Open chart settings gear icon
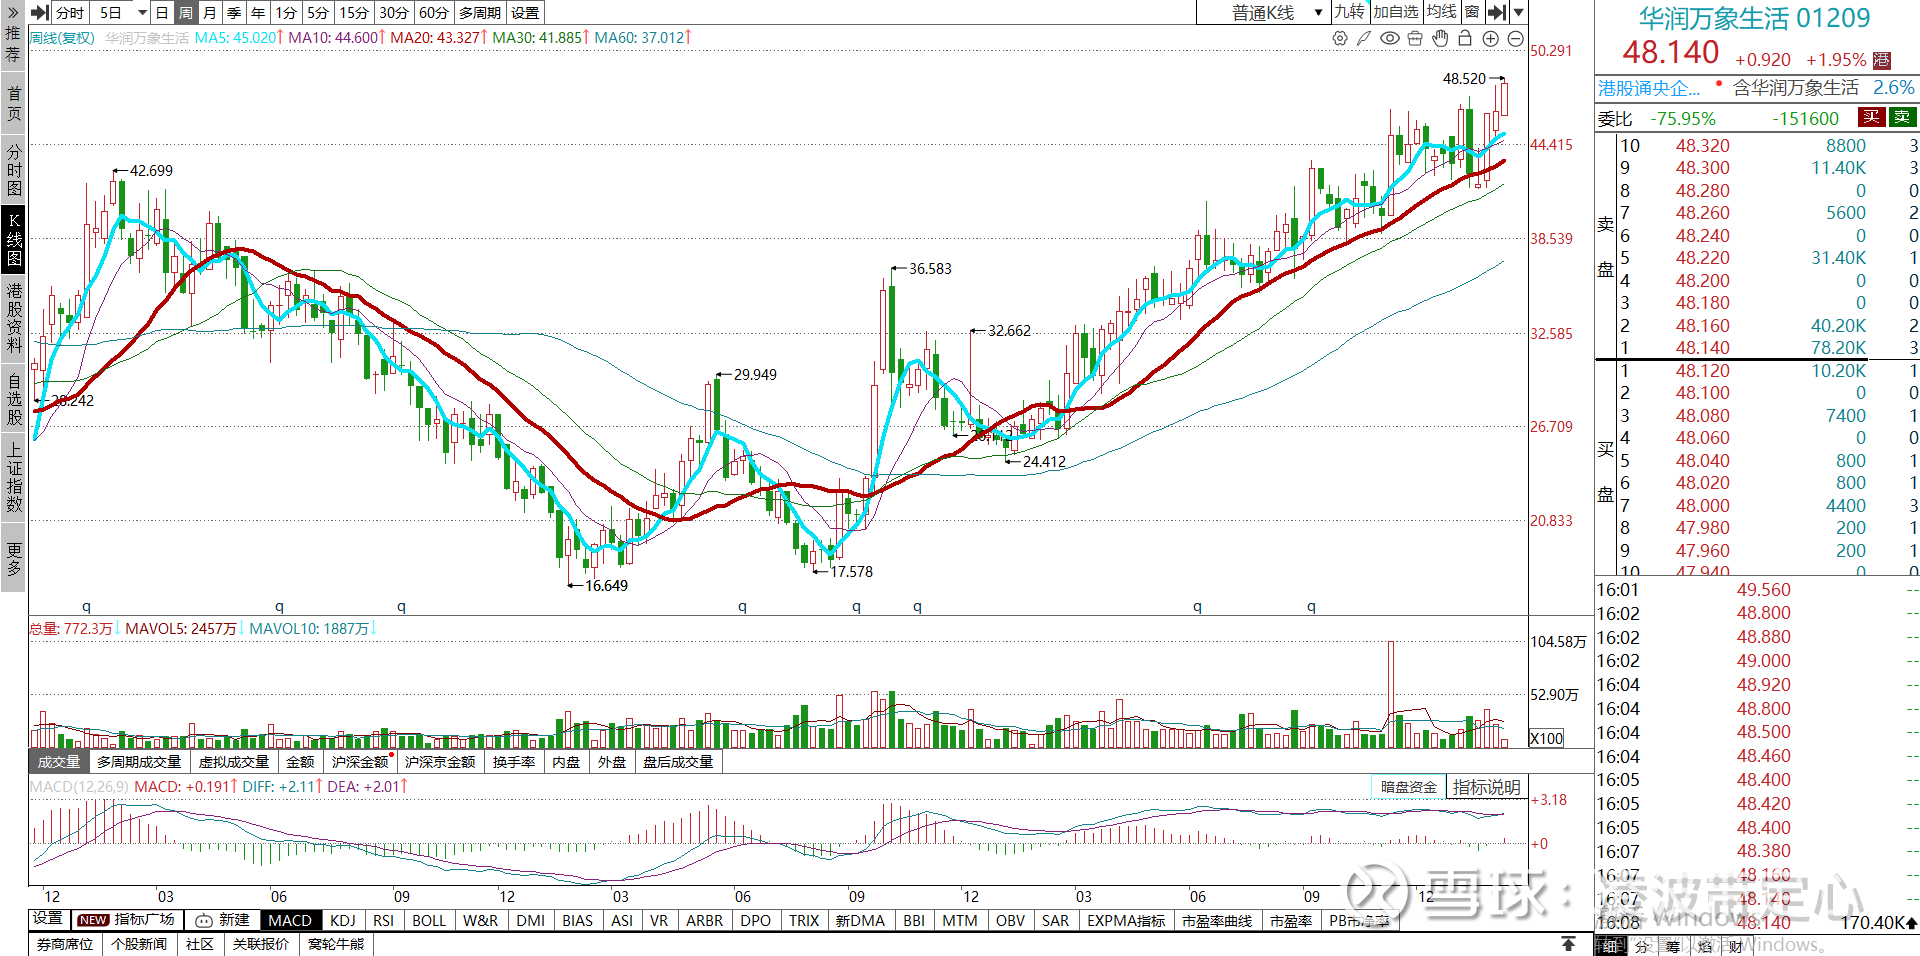1920x956 pixels. click(x=1340, y=38)
